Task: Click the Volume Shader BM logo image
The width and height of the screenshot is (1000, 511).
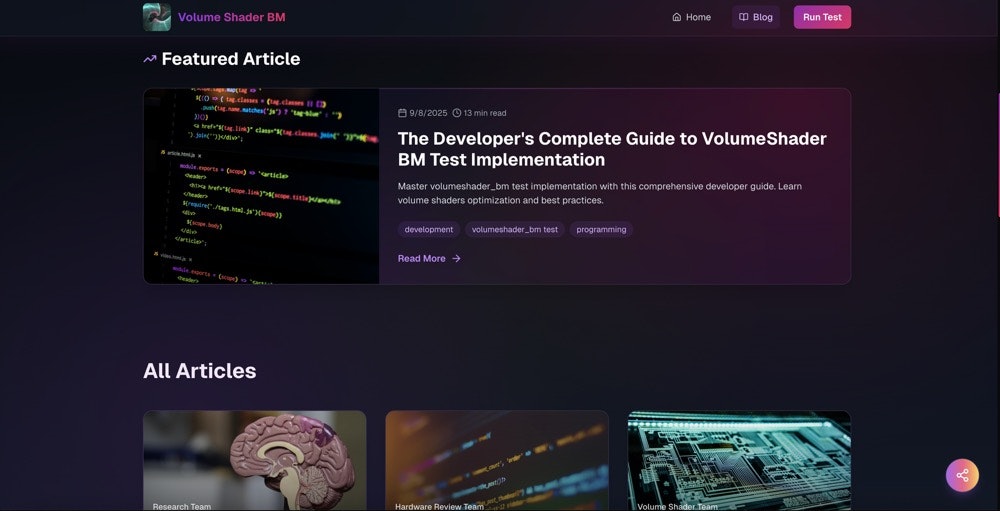Action: 157,17
